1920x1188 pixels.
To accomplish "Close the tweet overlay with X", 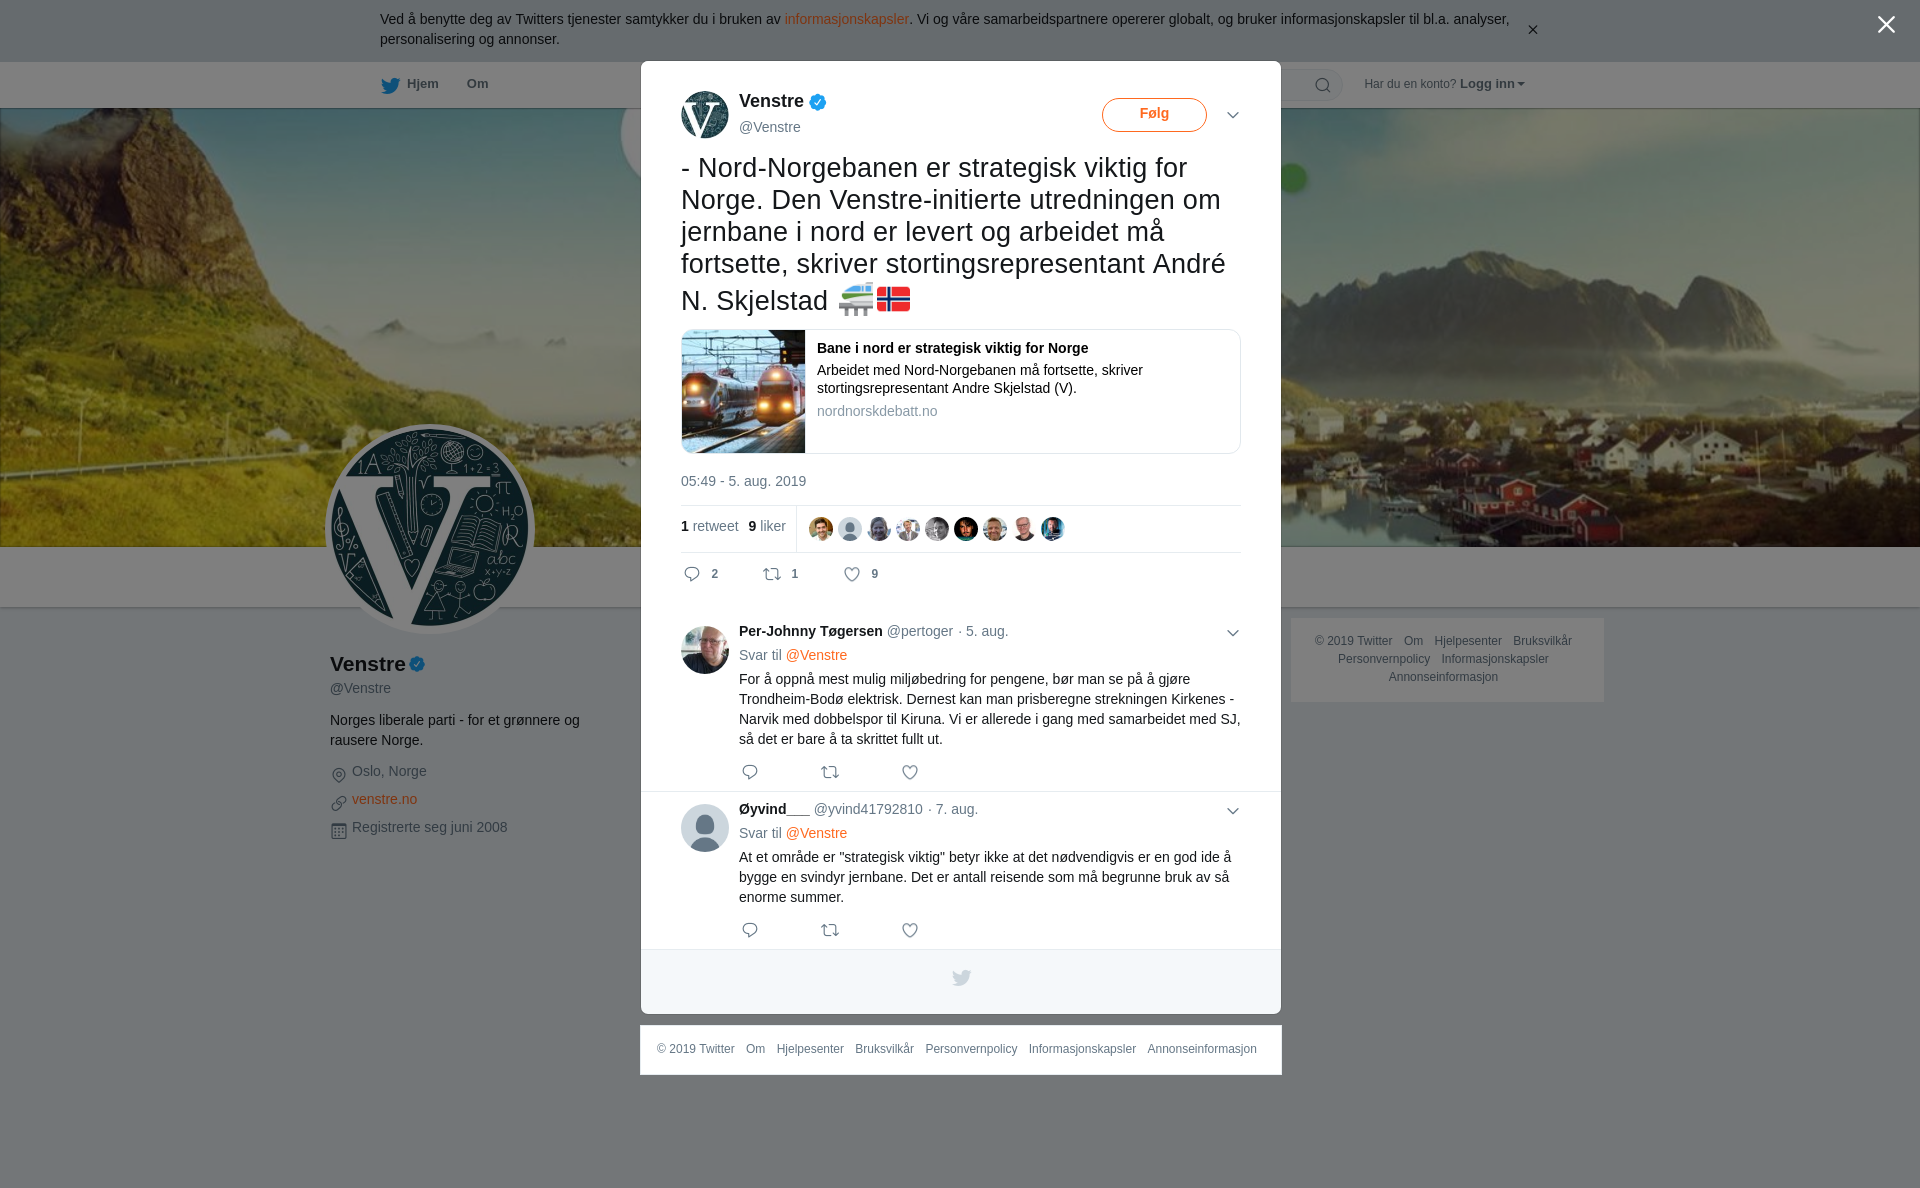I will coord(1886,25).
